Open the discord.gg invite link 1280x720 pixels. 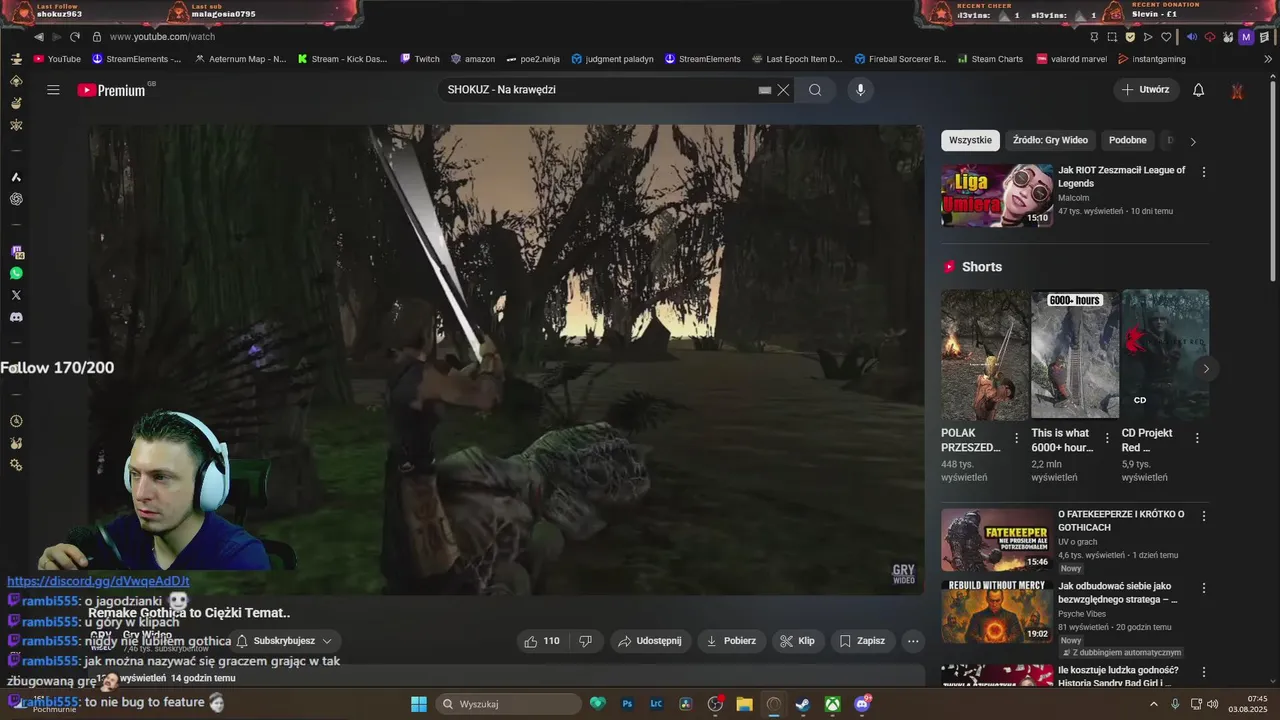click(98, 581)
